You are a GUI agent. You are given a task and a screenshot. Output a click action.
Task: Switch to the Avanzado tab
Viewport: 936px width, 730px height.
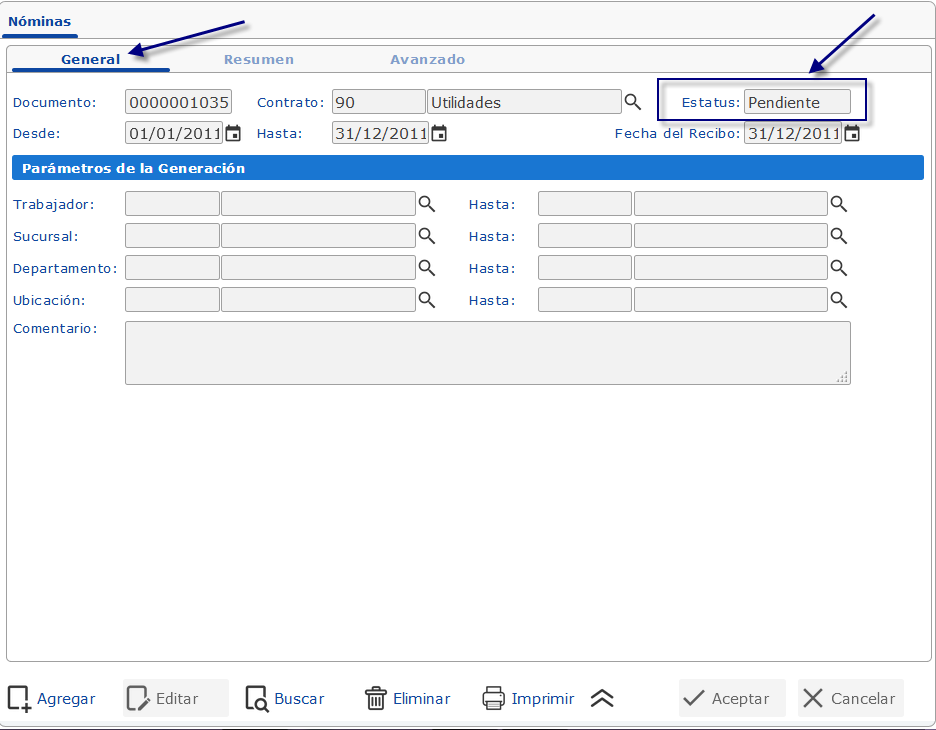427,60
